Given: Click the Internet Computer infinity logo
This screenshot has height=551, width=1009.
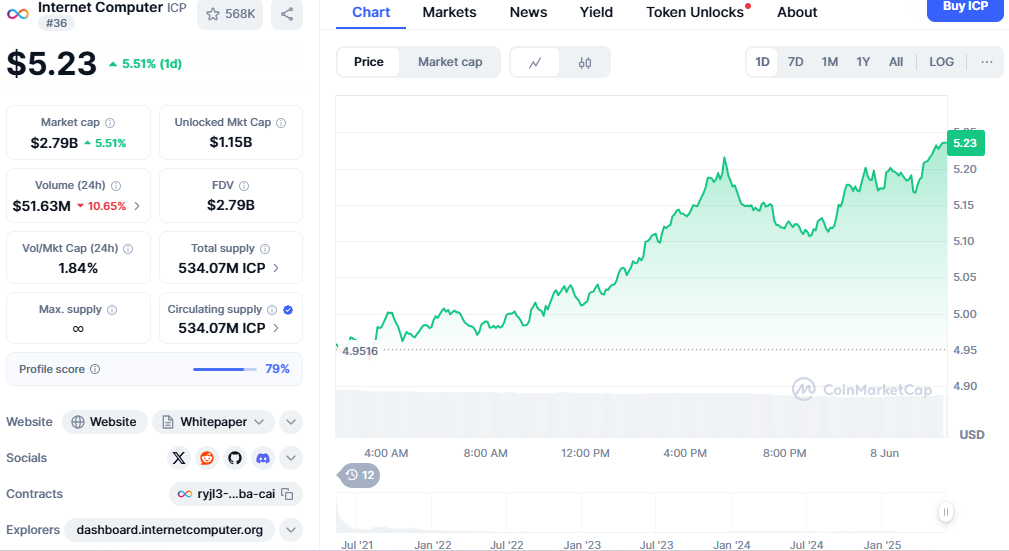Looking at the screenshot, I should point(18,14).
